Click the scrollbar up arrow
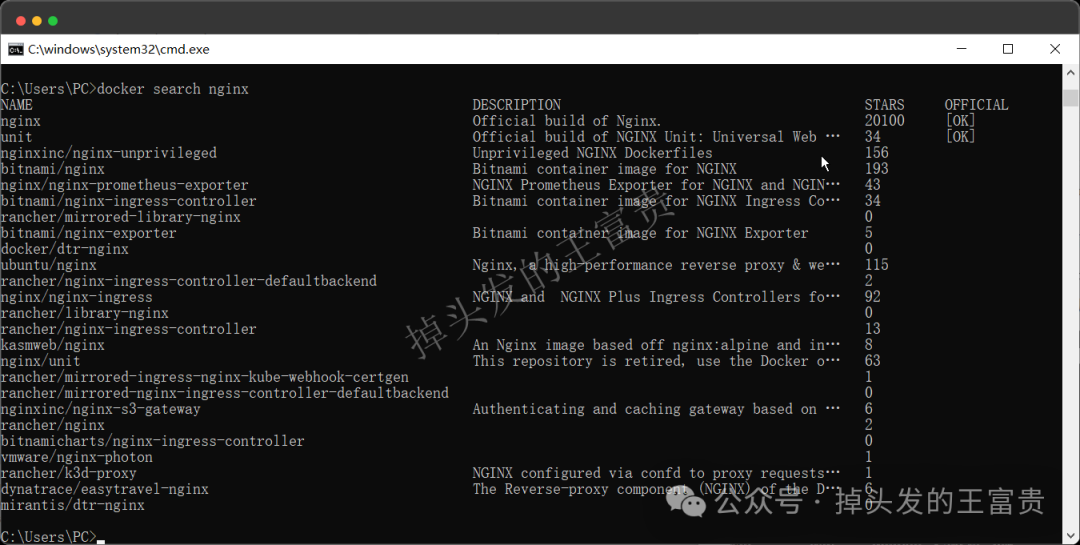 click(1070, 71)
